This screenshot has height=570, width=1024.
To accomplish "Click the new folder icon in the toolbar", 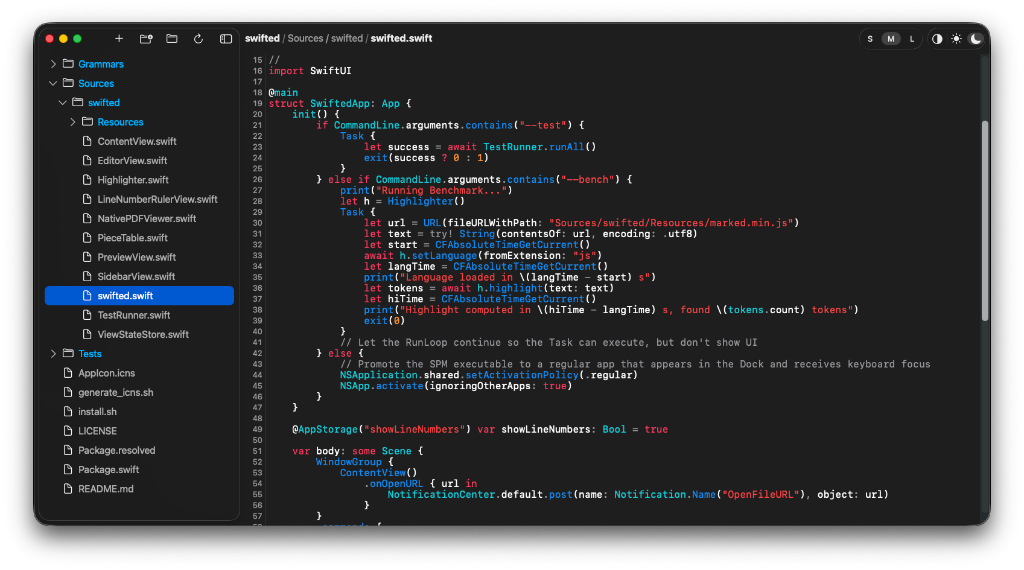I will (x=146, y=39).
